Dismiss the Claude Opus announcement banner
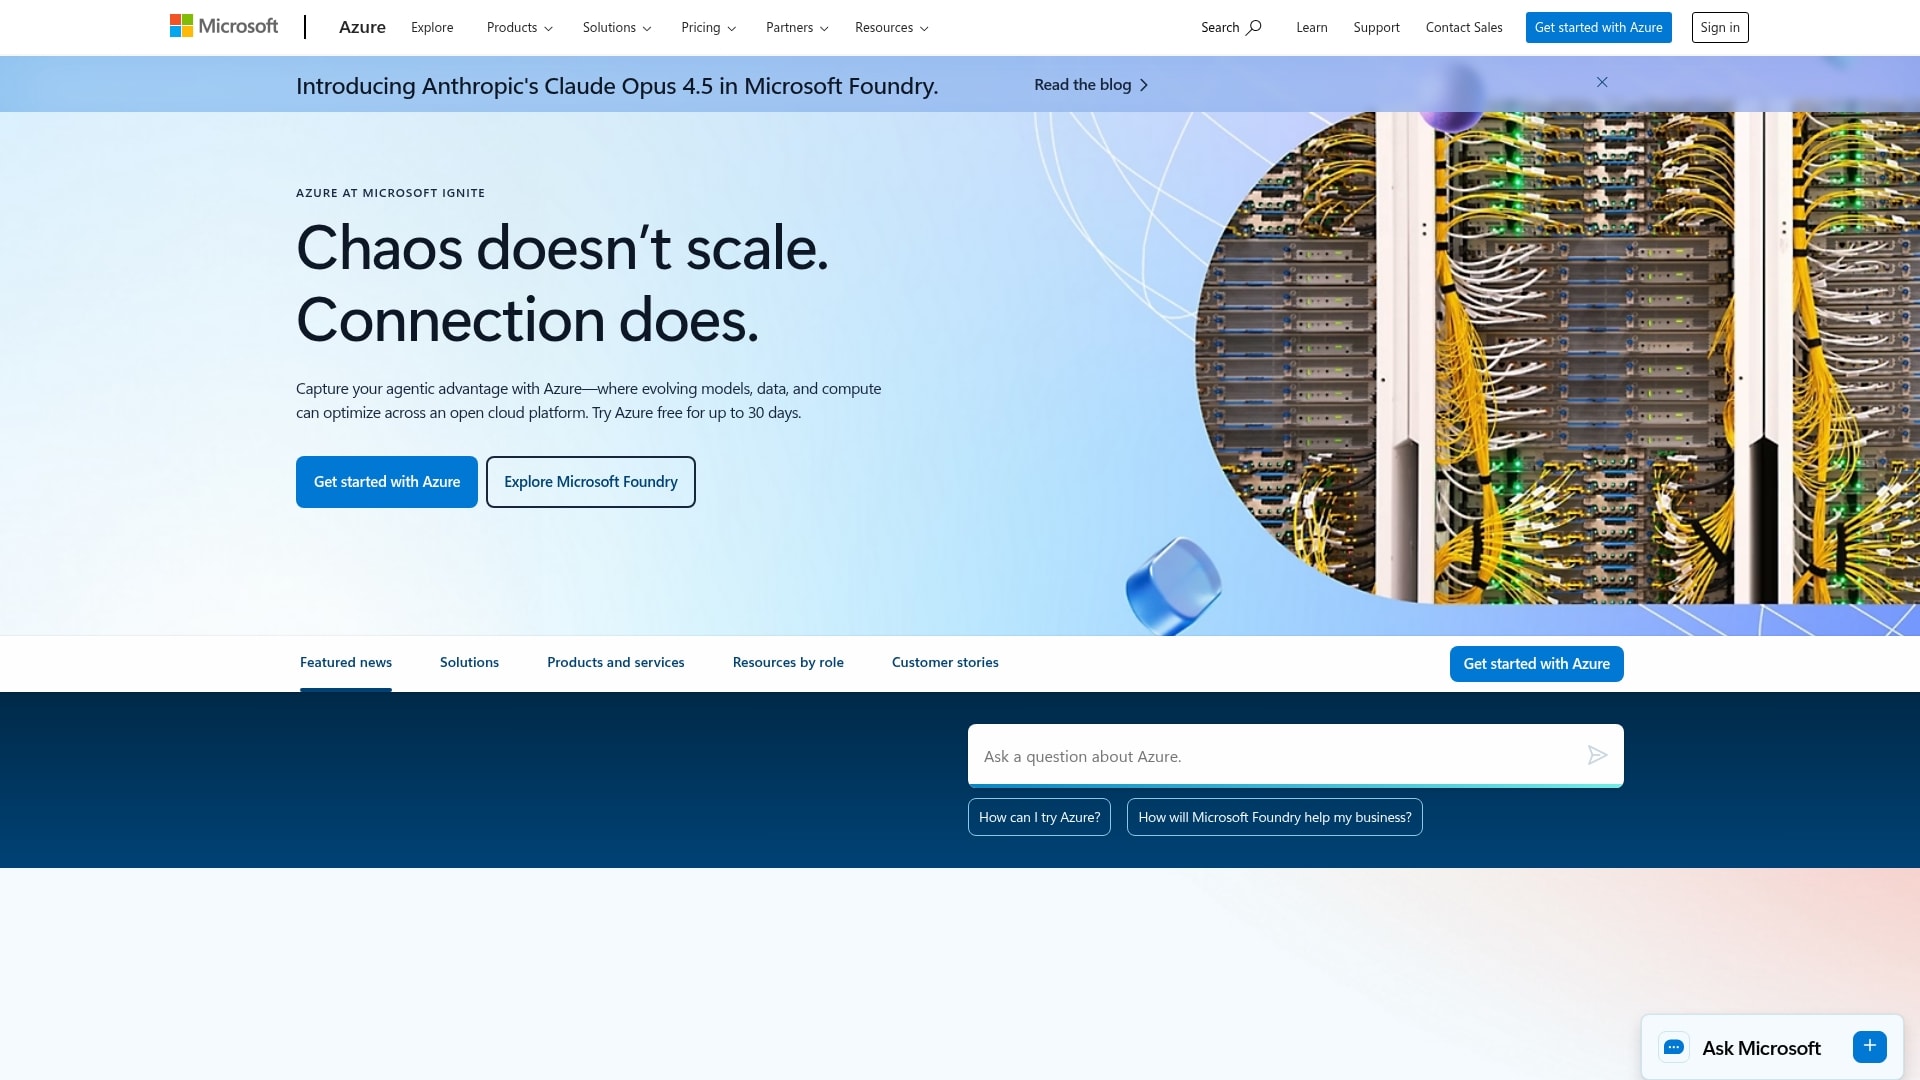The height and width of the screenshot is (1080, 1920). coord(1602,82)
